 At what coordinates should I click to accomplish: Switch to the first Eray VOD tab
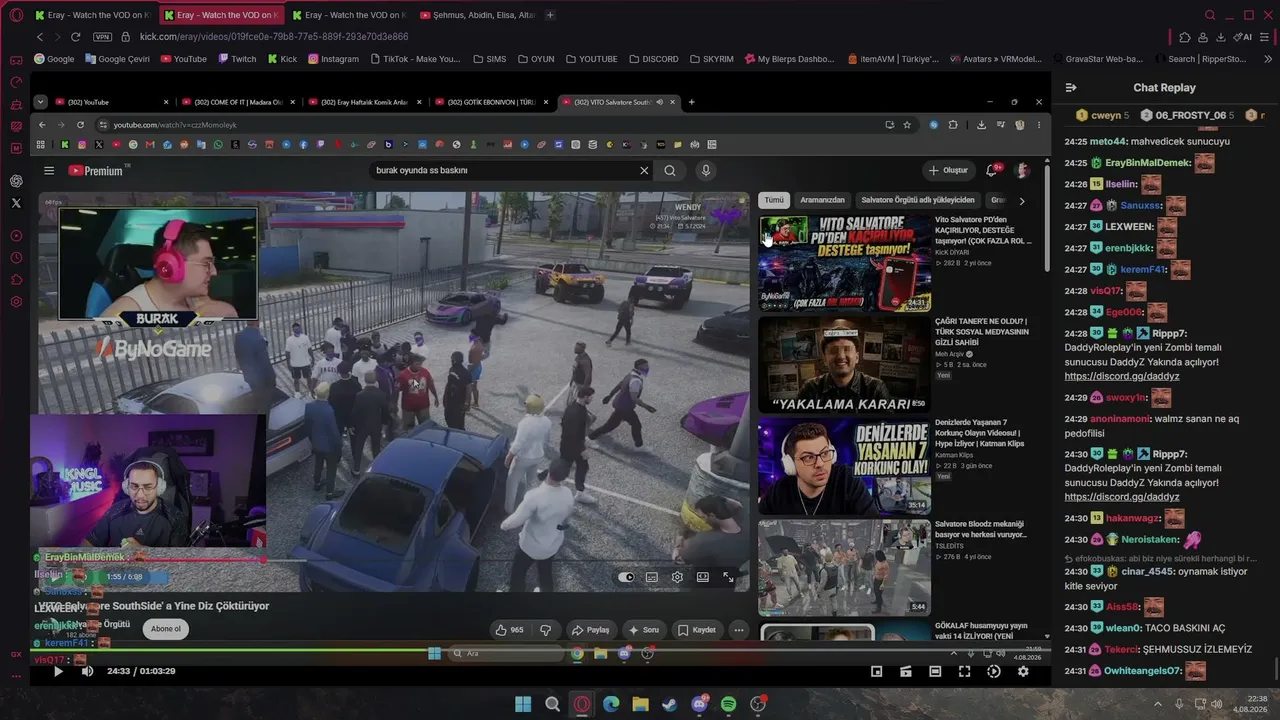click(x=92, y=15)
